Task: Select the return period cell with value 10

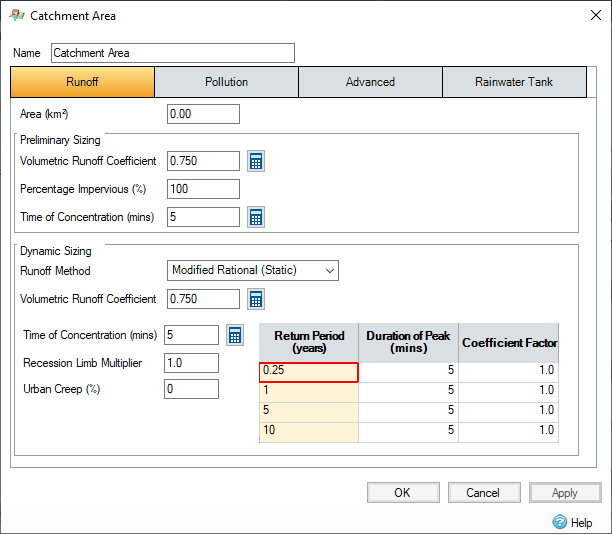Action: pyautogui.click(x=309, y=432)
